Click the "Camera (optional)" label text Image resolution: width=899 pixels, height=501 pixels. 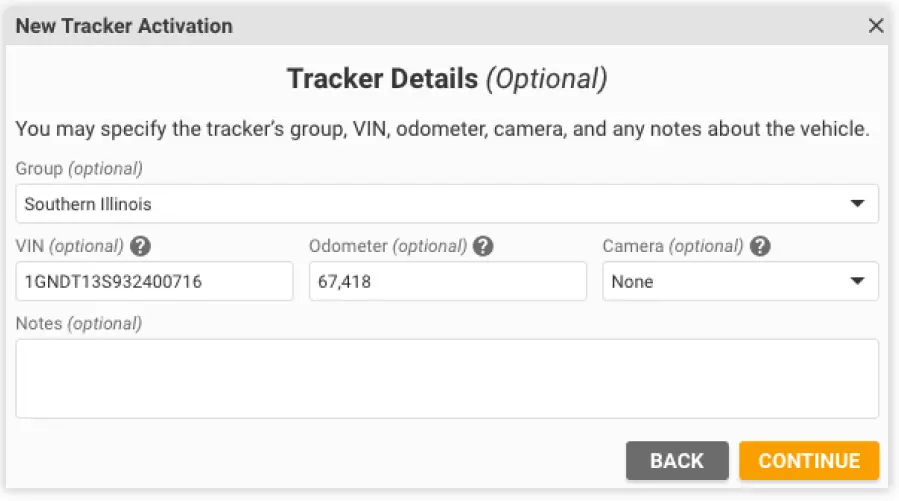(x=672, y=246)
